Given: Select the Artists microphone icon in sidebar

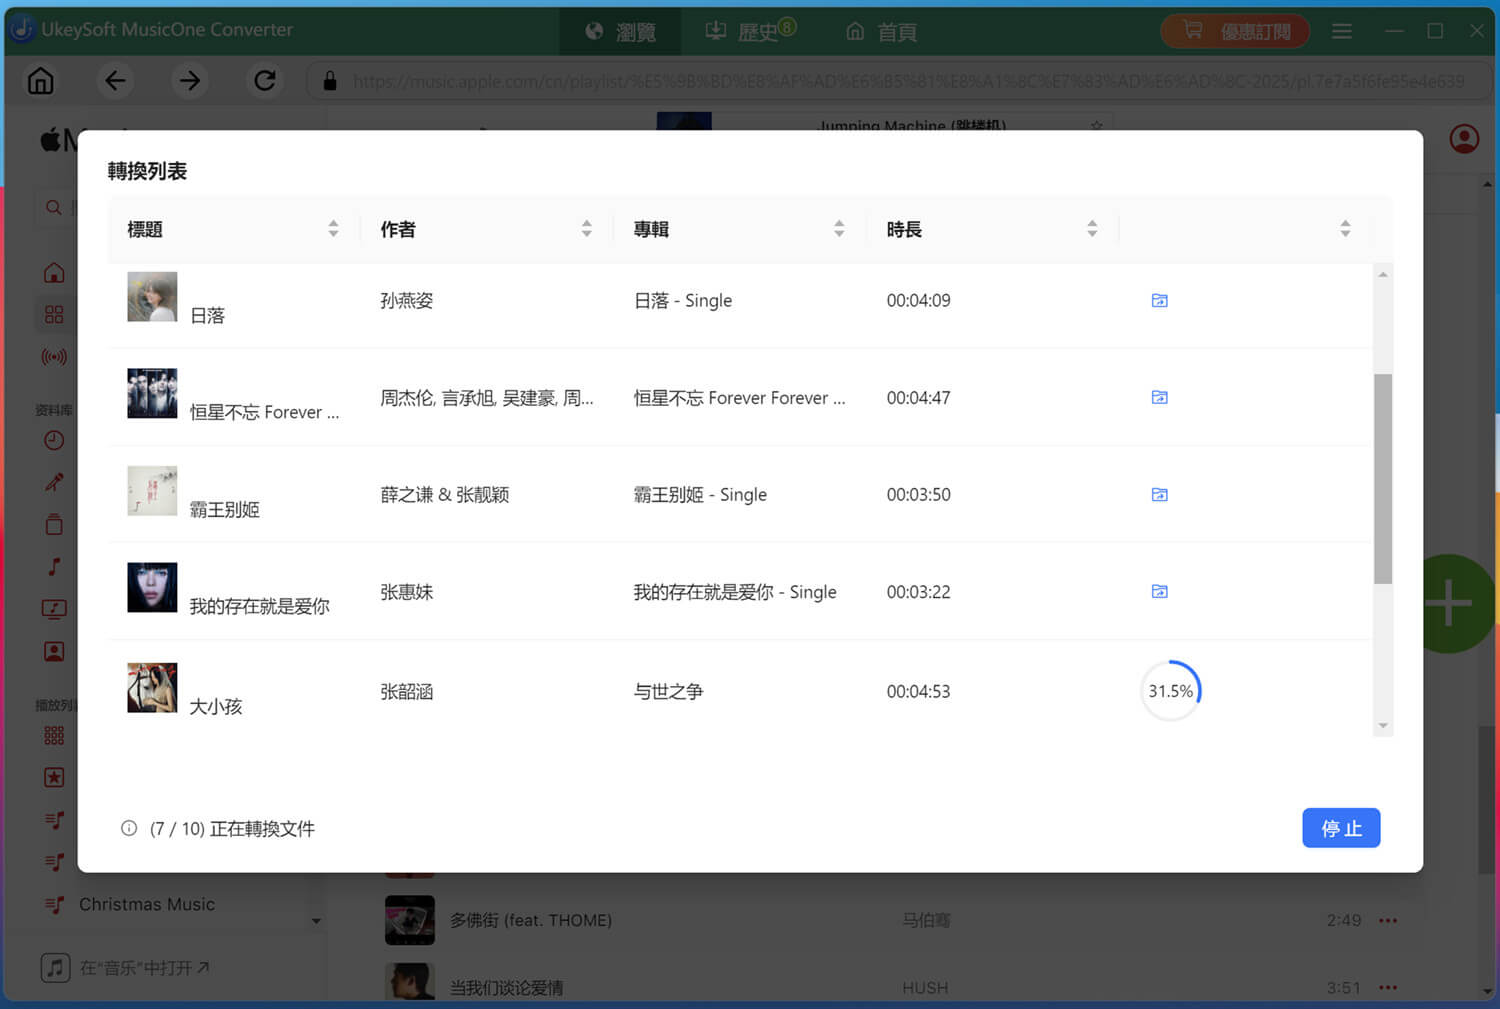Looking at the screenshot, I should point(54,481).
